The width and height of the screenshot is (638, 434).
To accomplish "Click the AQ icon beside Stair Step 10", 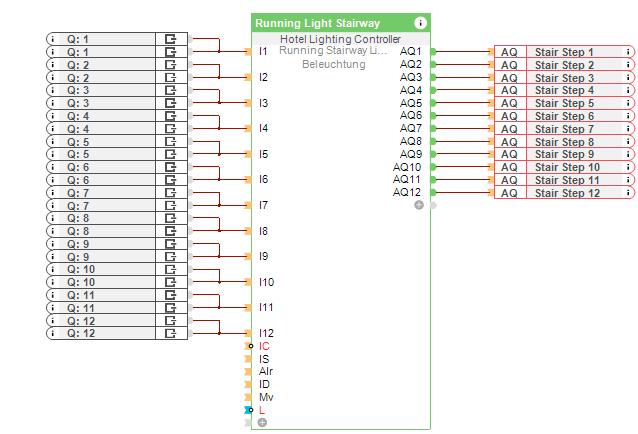I will pyautogui.click(x=509, y=167).
